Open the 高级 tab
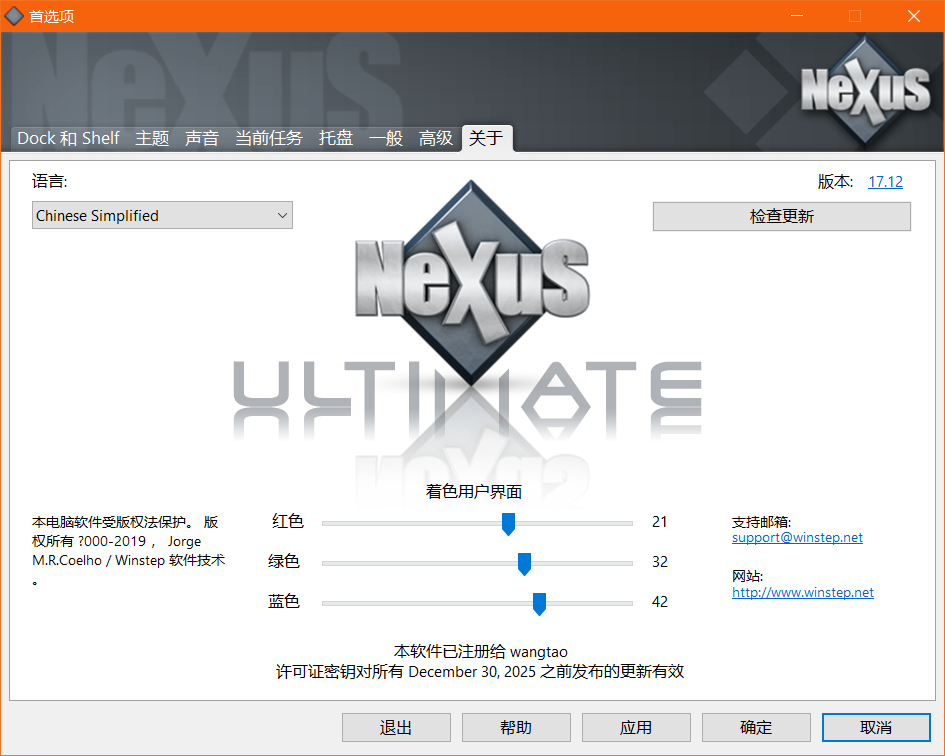 435,139
